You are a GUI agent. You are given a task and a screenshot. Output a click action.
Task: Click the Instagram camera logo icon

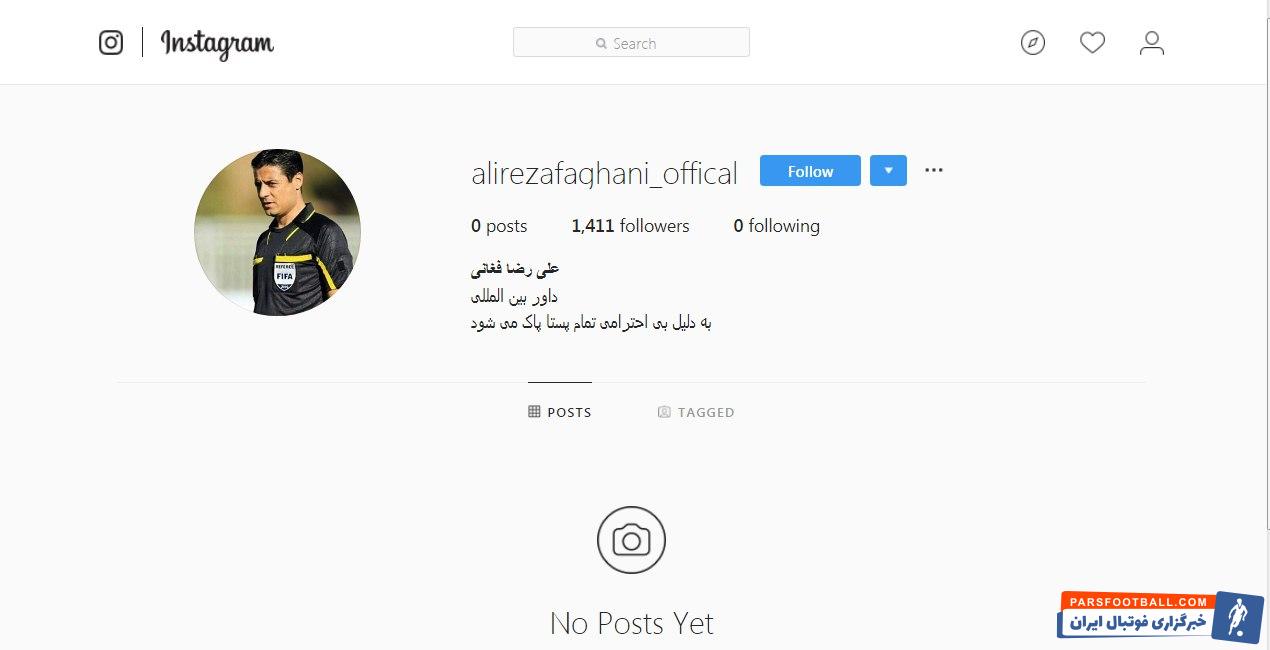pyautogui.click(x=111, y=43)
